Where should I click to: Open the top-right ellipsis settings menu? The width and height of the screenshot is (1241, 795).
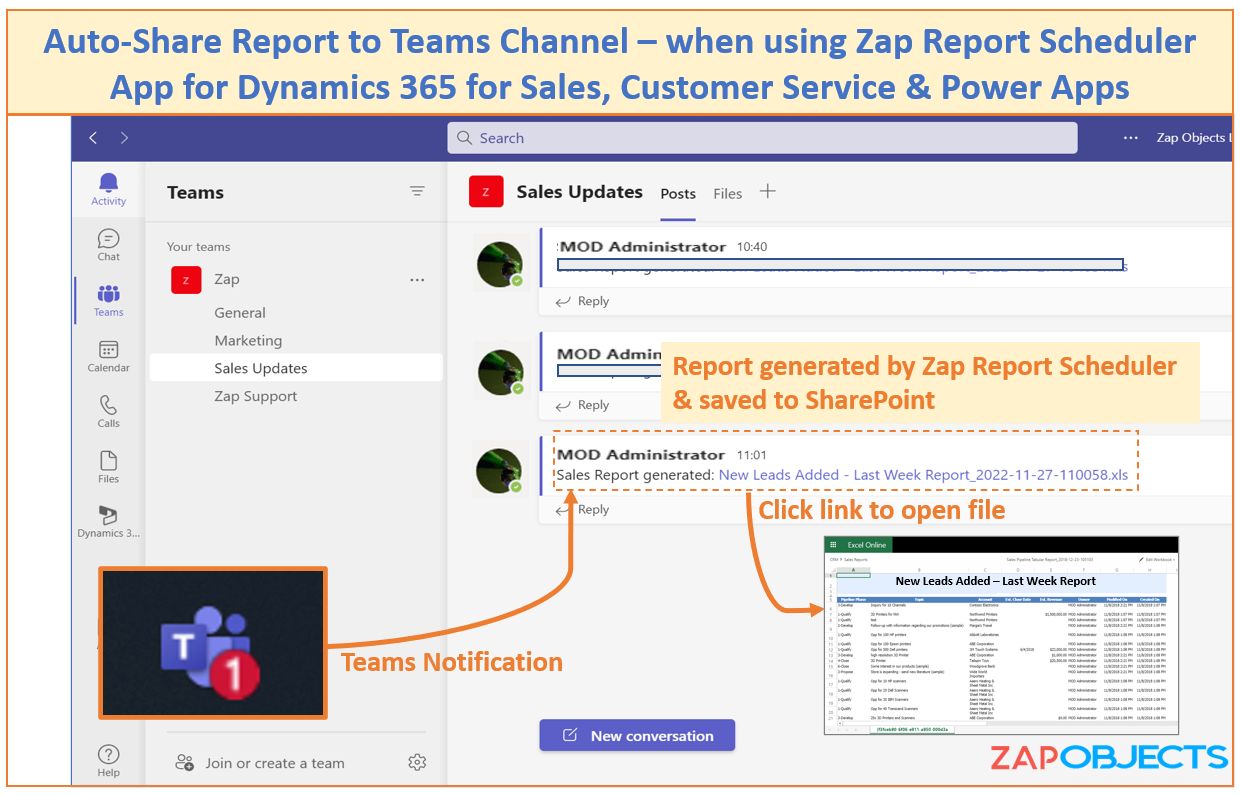pyautogui.click(x=1130, y=138)
